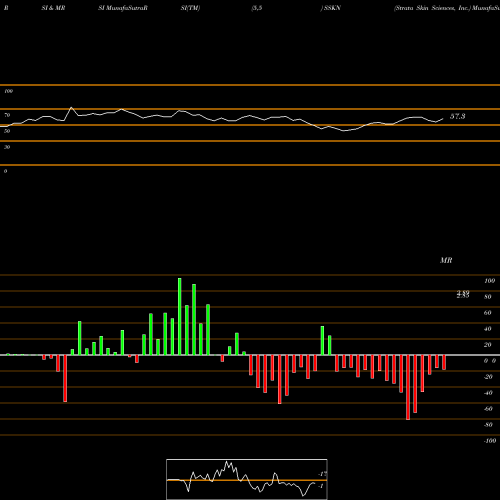The image size is (500, 500).
Task: Click the -40 label on MR right axis
Action: click(x=488, y=393)
